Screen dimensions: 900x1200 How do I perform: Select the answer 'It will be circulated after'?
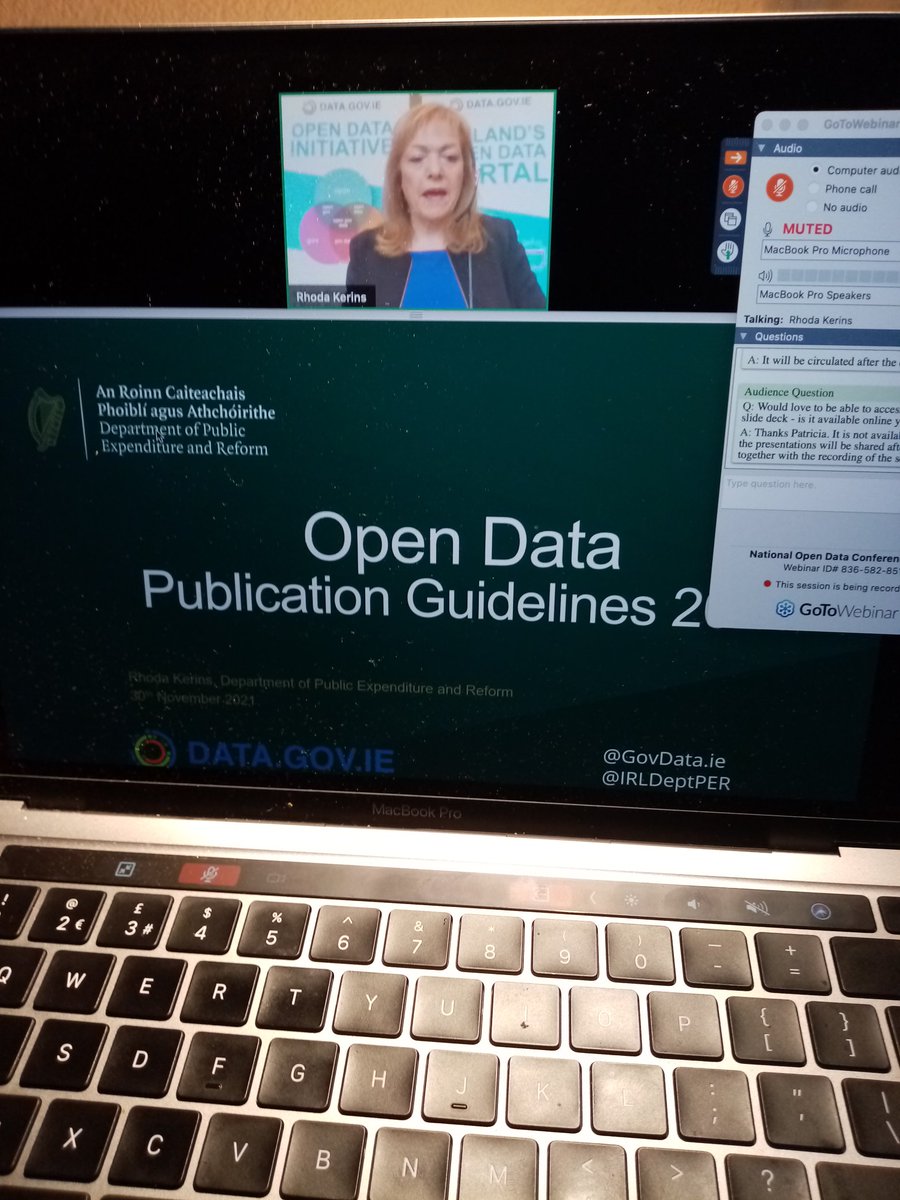(824, 362)
